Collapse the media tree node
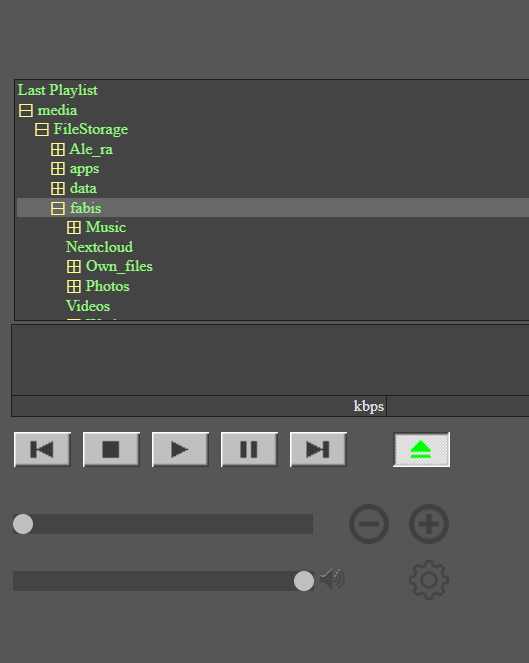Screen dimensions: 529x663 click(26, 111)
